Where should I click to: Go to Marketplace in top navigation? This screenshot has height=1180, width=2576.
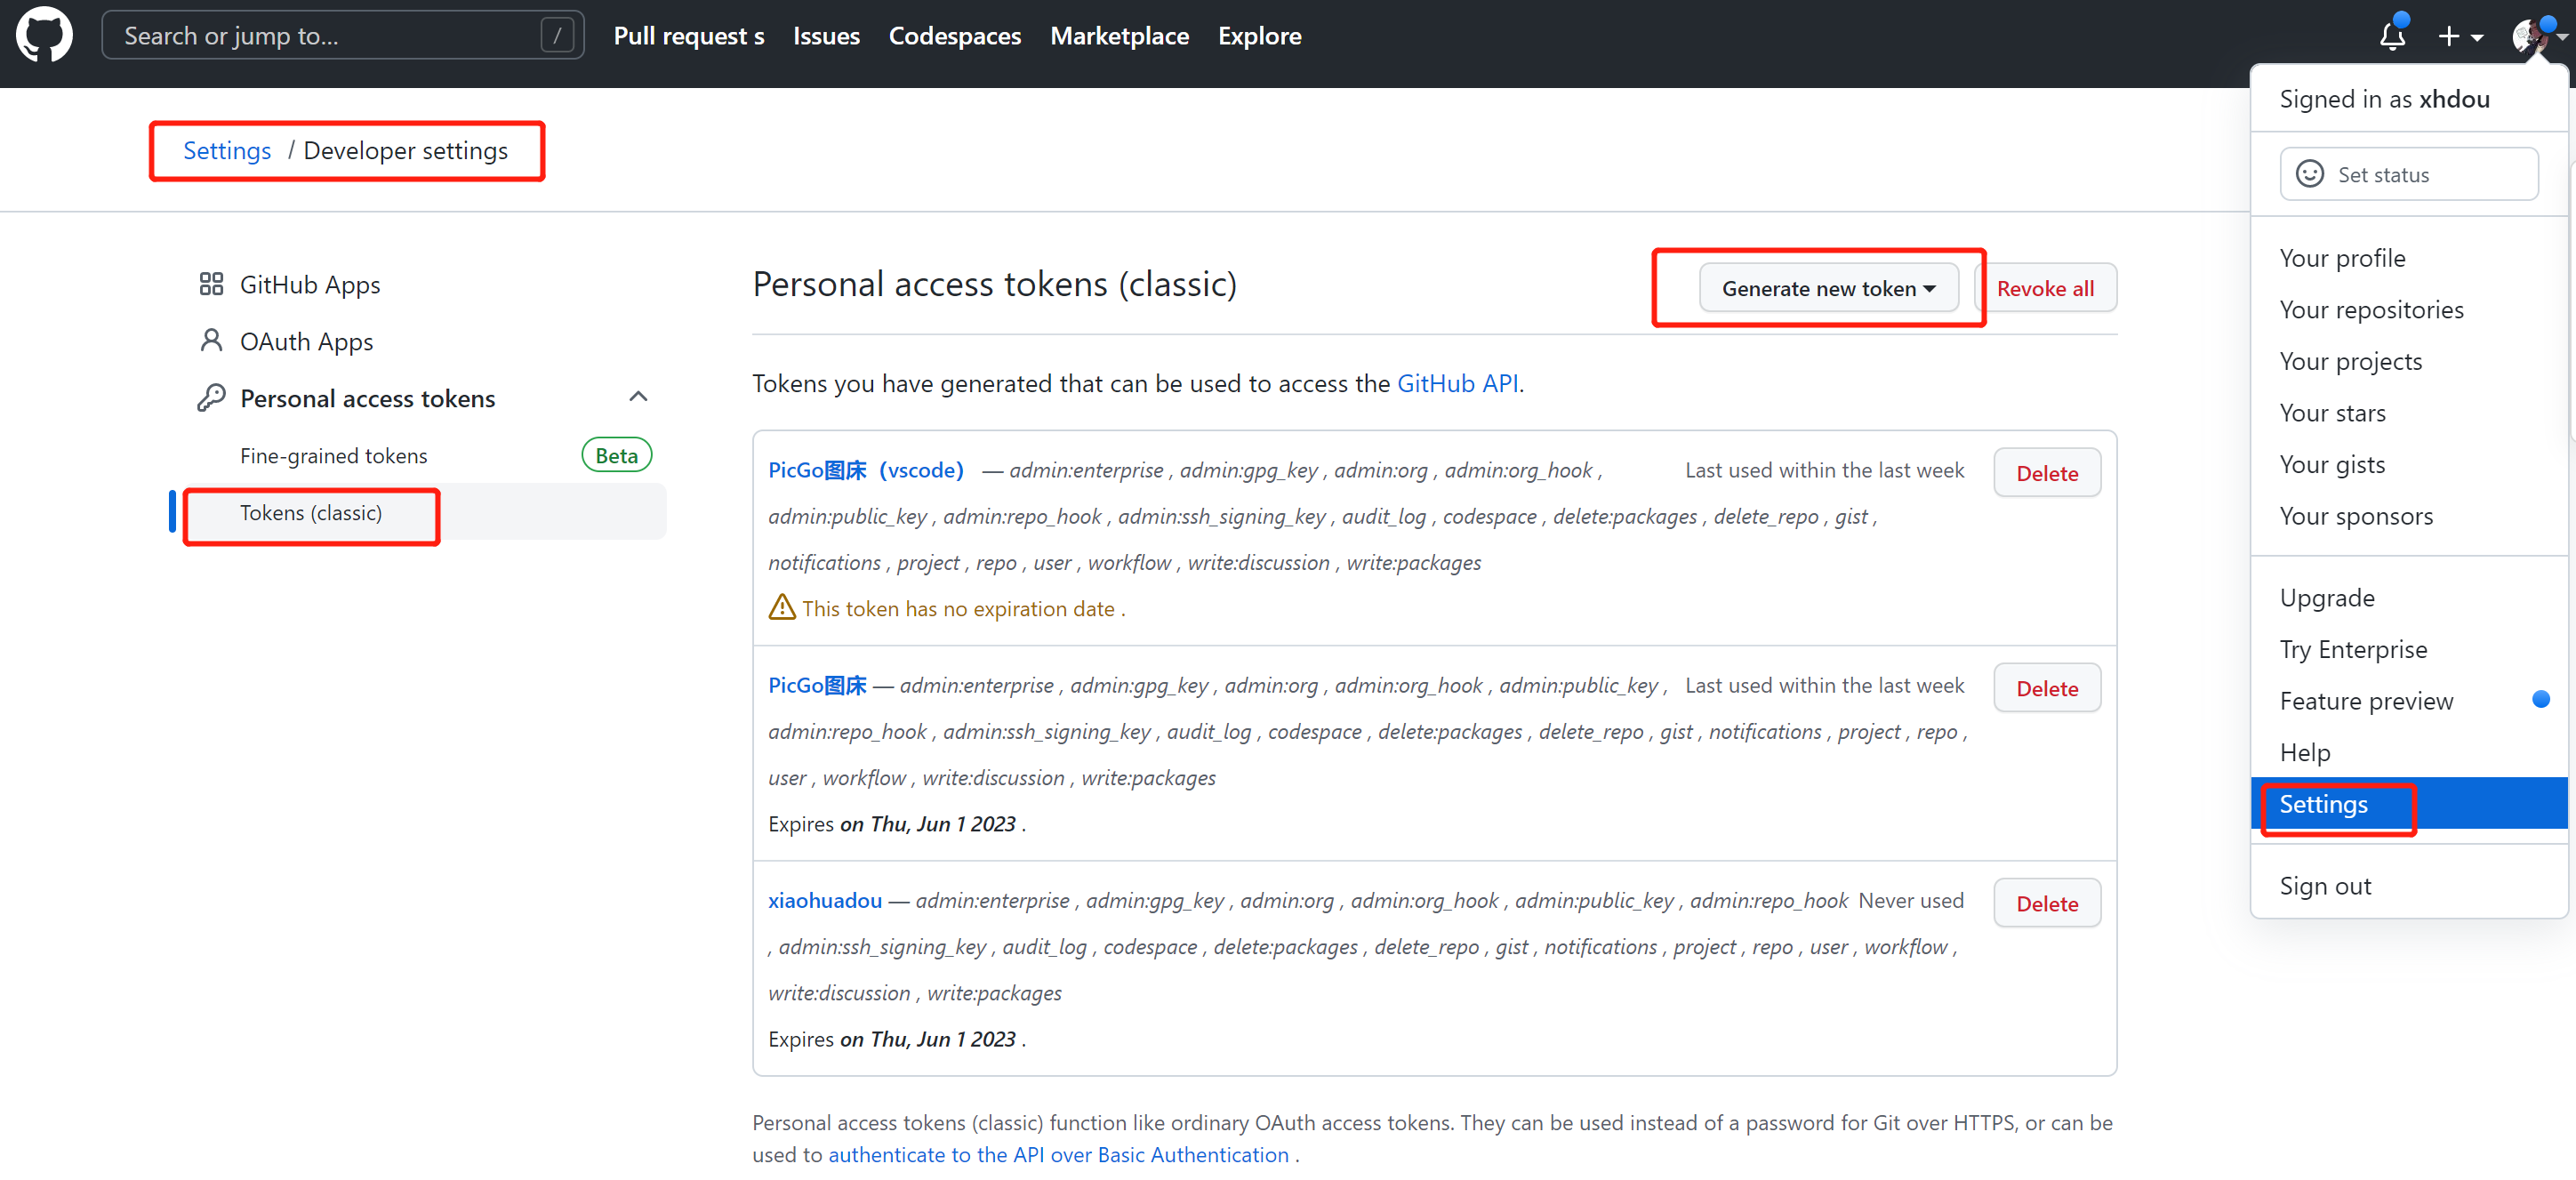tap(1119, 36)
